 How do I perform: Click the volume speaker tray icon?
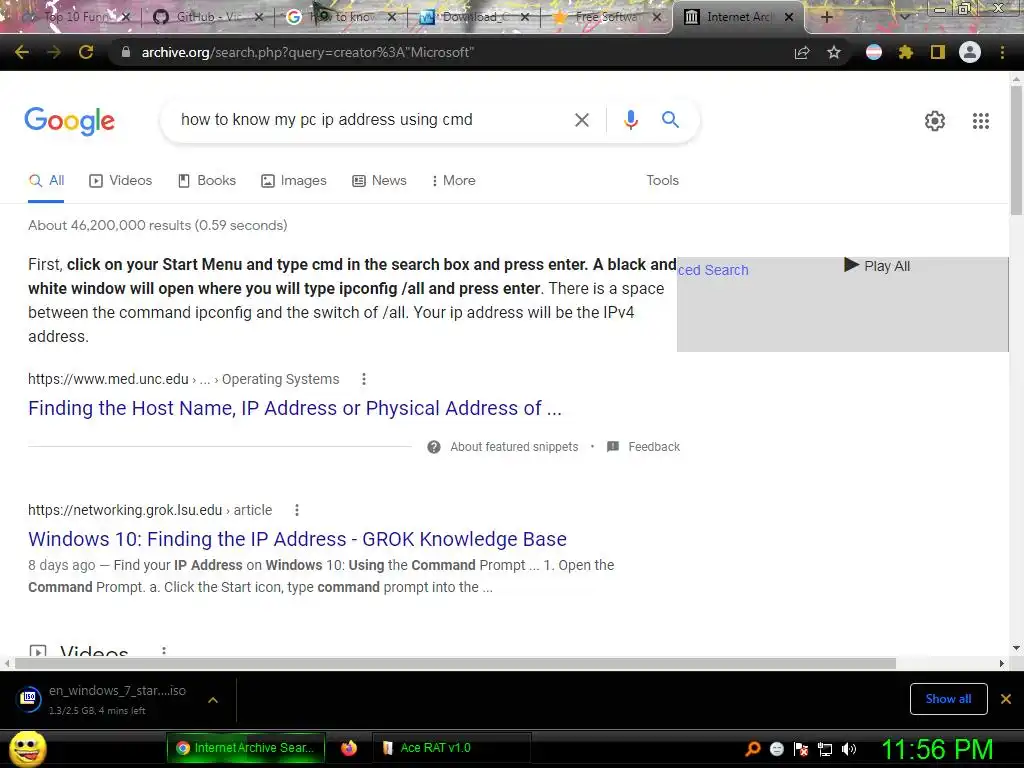click(x=850, y=749)
